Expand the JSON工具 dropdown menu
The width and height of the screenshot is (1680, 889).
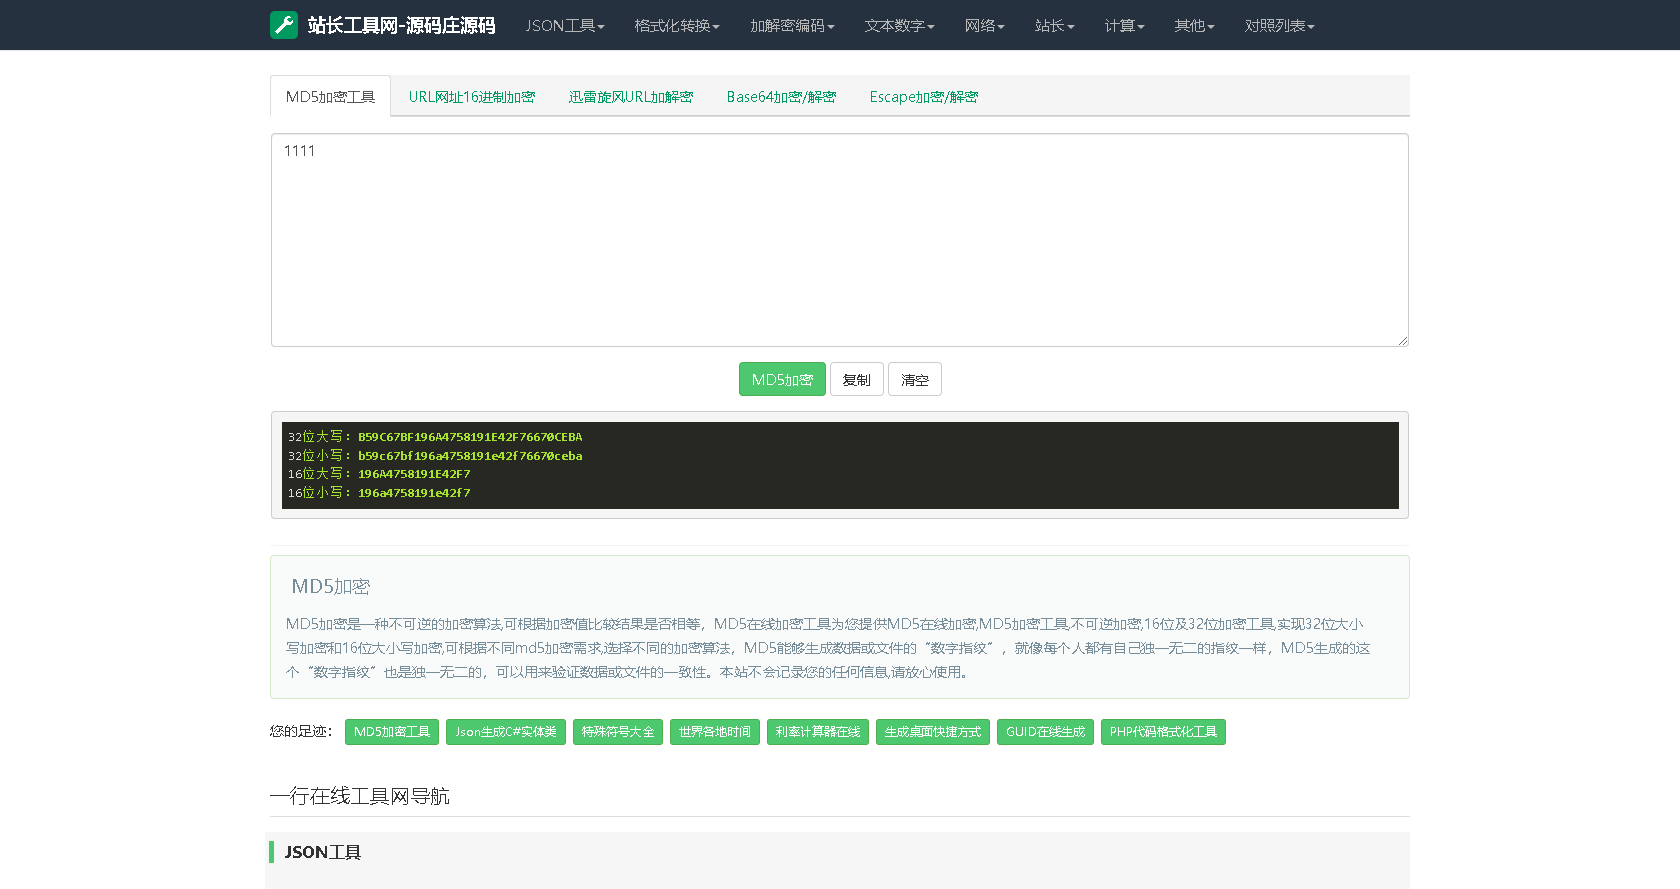tap(565, 25)
